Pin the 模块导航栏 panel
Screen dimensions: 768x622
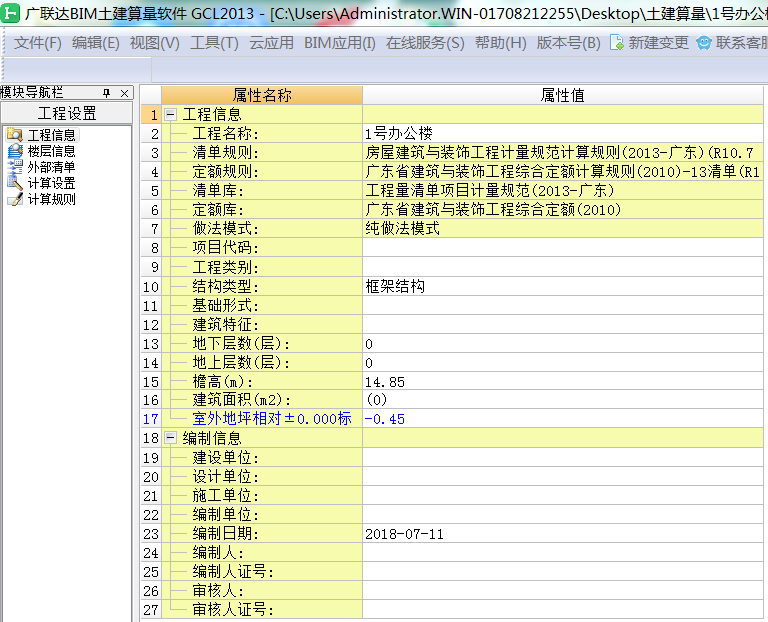point(106,93)
